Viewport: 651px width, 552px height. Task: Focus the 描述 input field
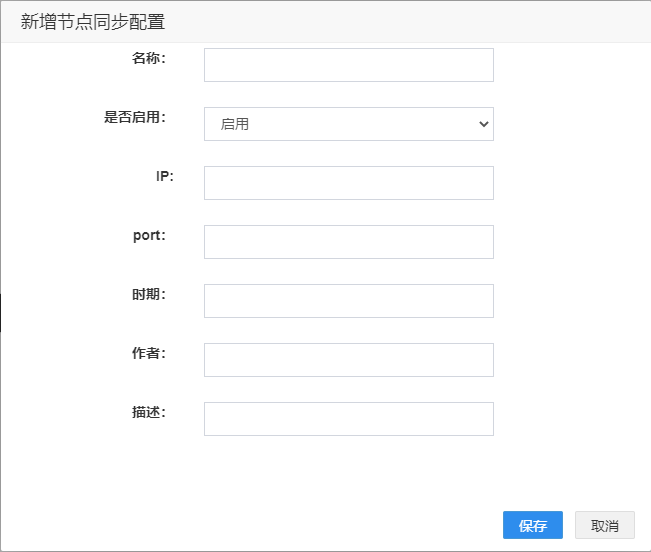pos(349,419)
